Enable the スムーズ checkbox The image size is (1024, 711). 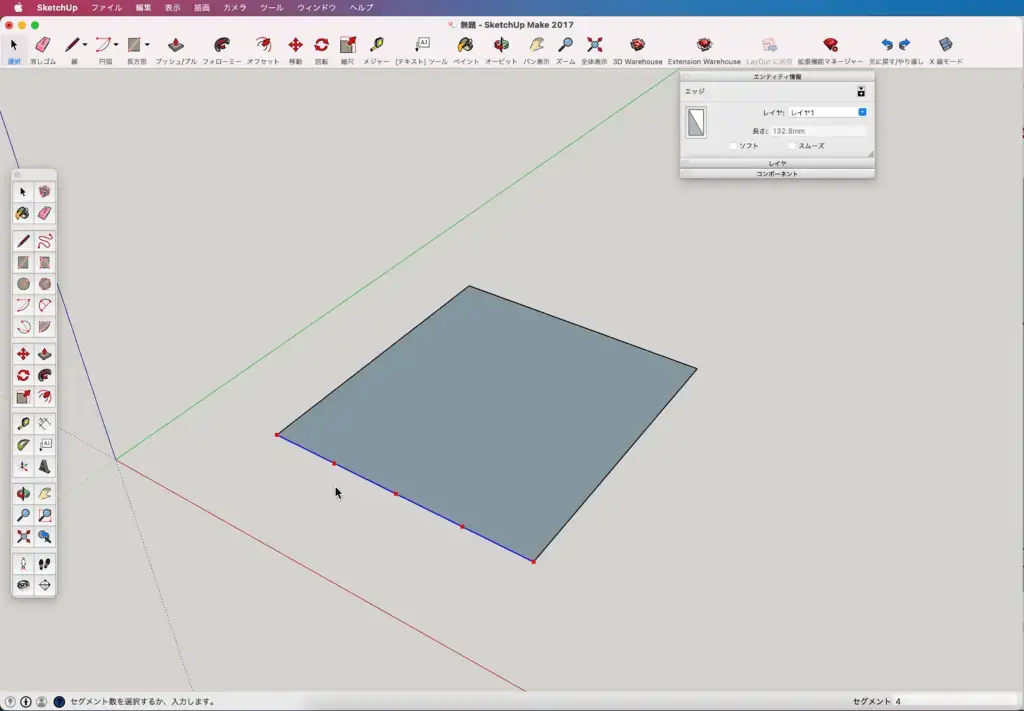pos(792,146)
